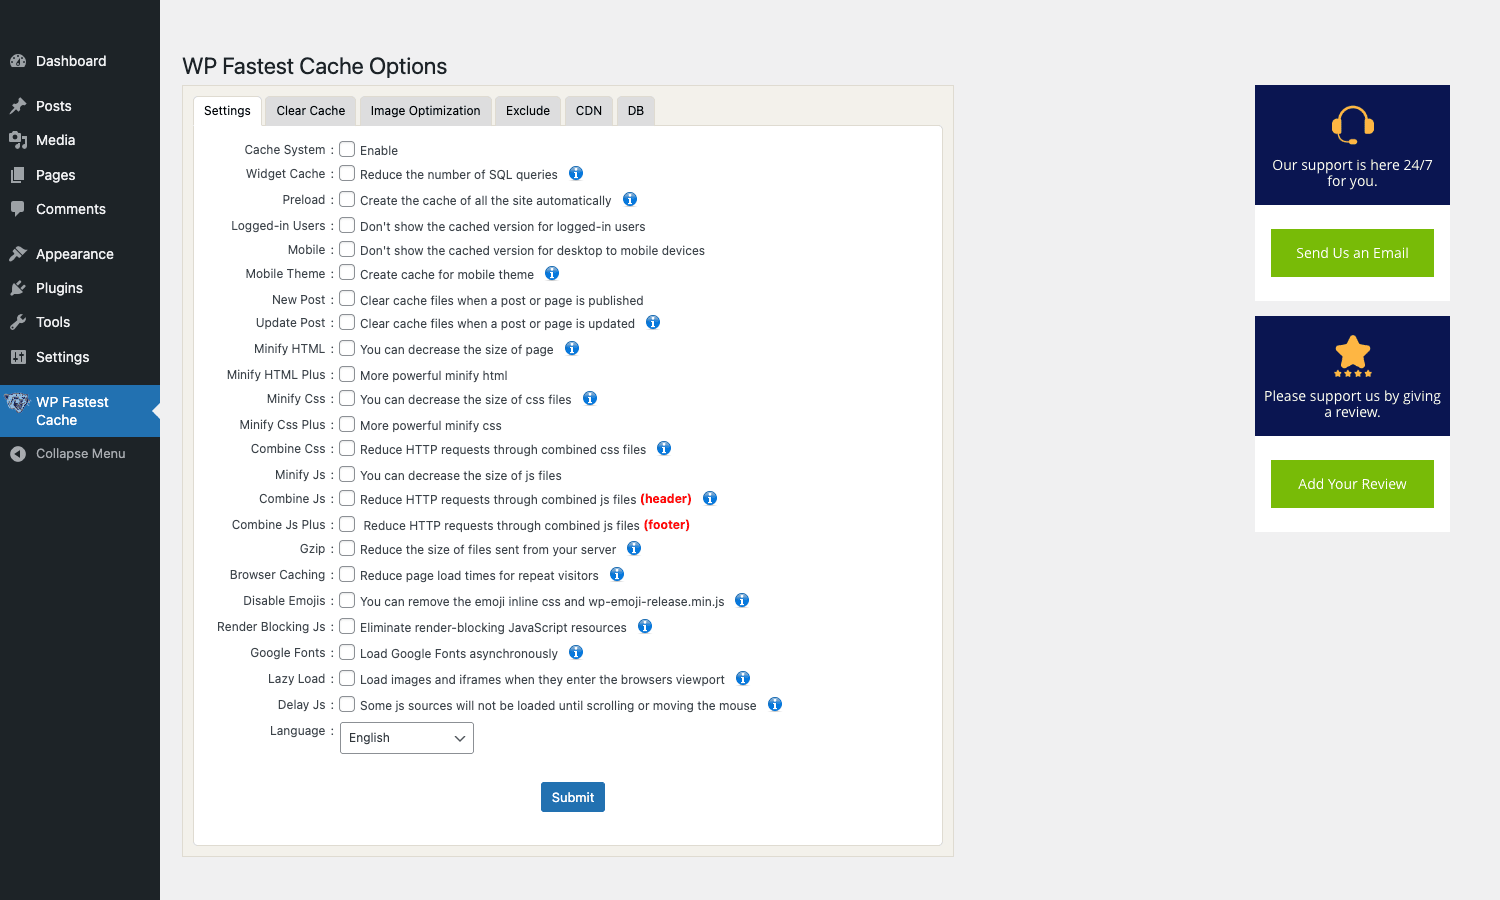Click the Comments bubble icon

point(18,209)
